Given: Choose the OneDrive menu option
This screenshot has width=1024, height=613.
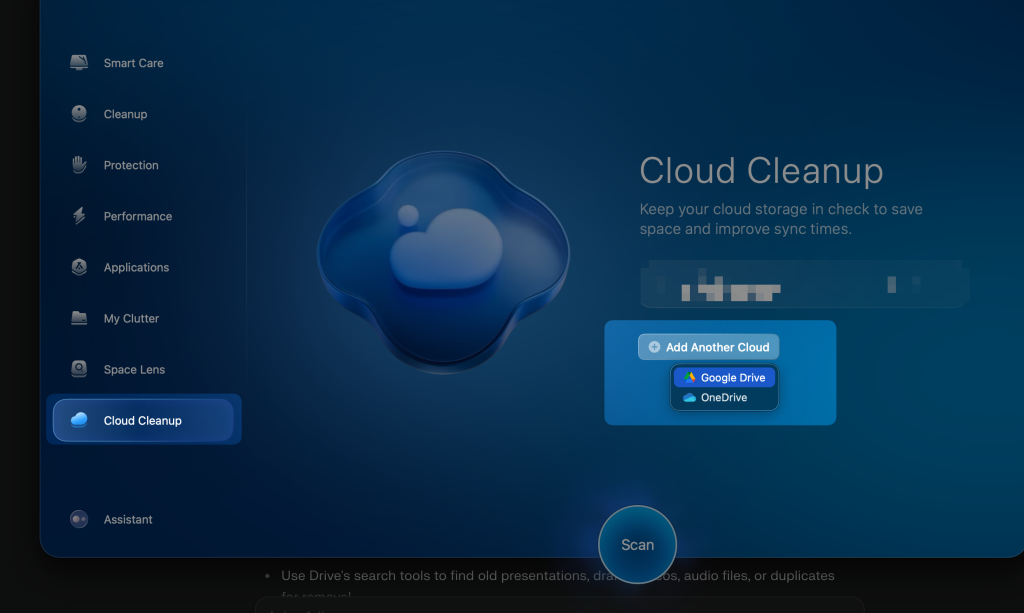Looking at the screenshot, I should (724, 398).
